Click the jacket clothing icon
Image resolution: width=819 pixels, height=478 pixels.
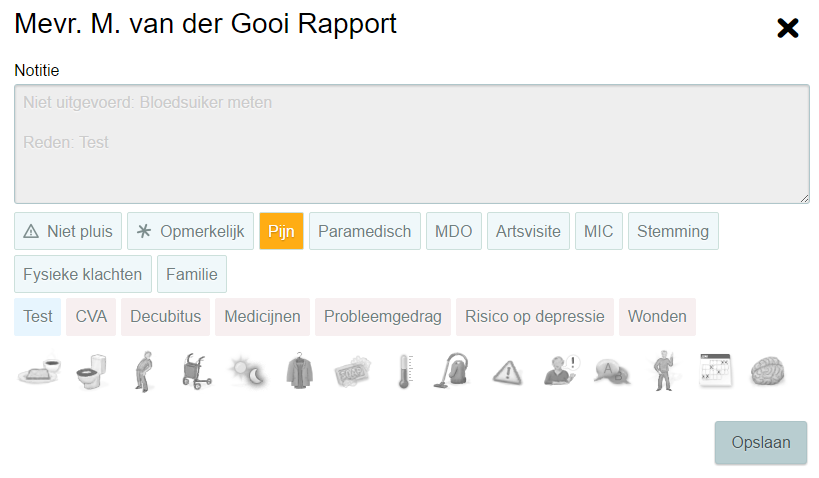pos(299,371)
